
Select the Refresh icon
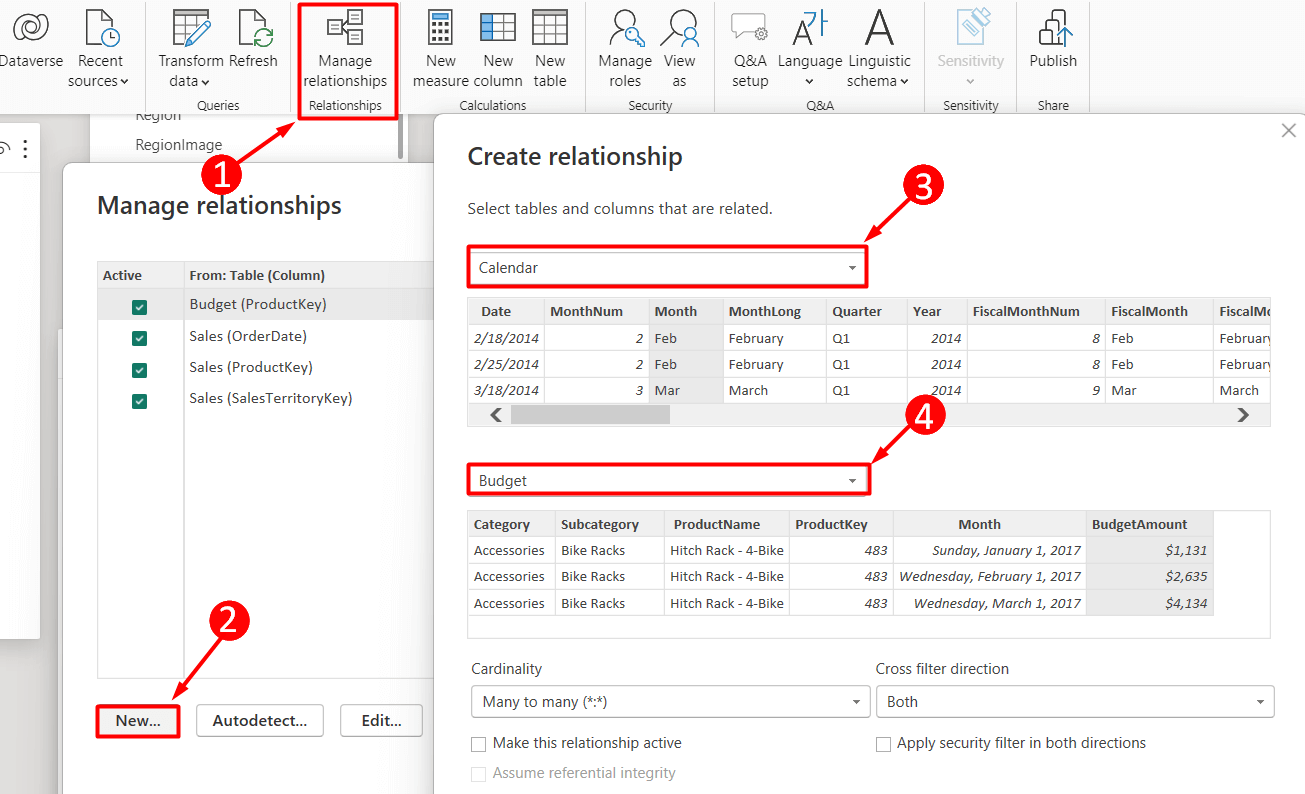click(254, 45)
